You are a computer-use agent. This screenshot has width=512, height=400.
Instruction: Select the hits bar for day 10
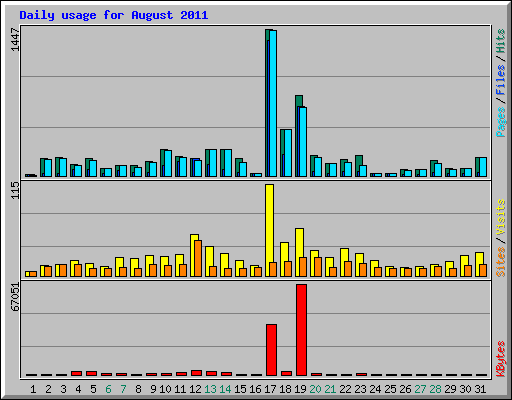coord(162,163)
